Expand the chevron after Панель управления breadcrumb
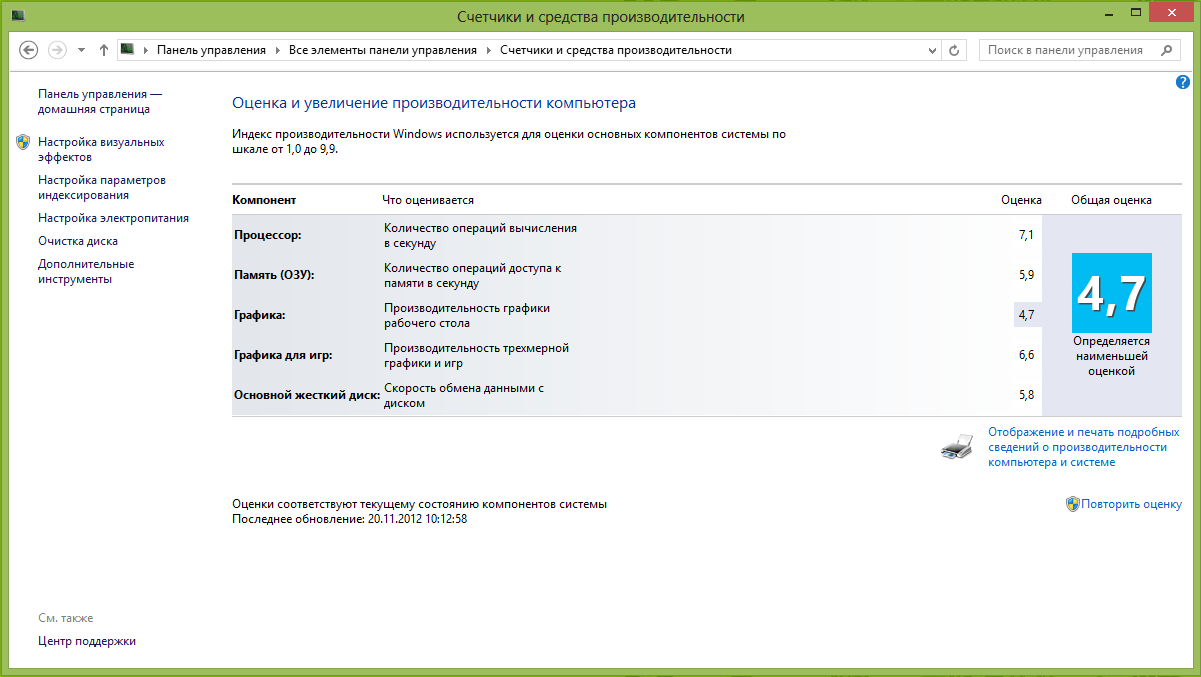 click(x=277, y=50)
